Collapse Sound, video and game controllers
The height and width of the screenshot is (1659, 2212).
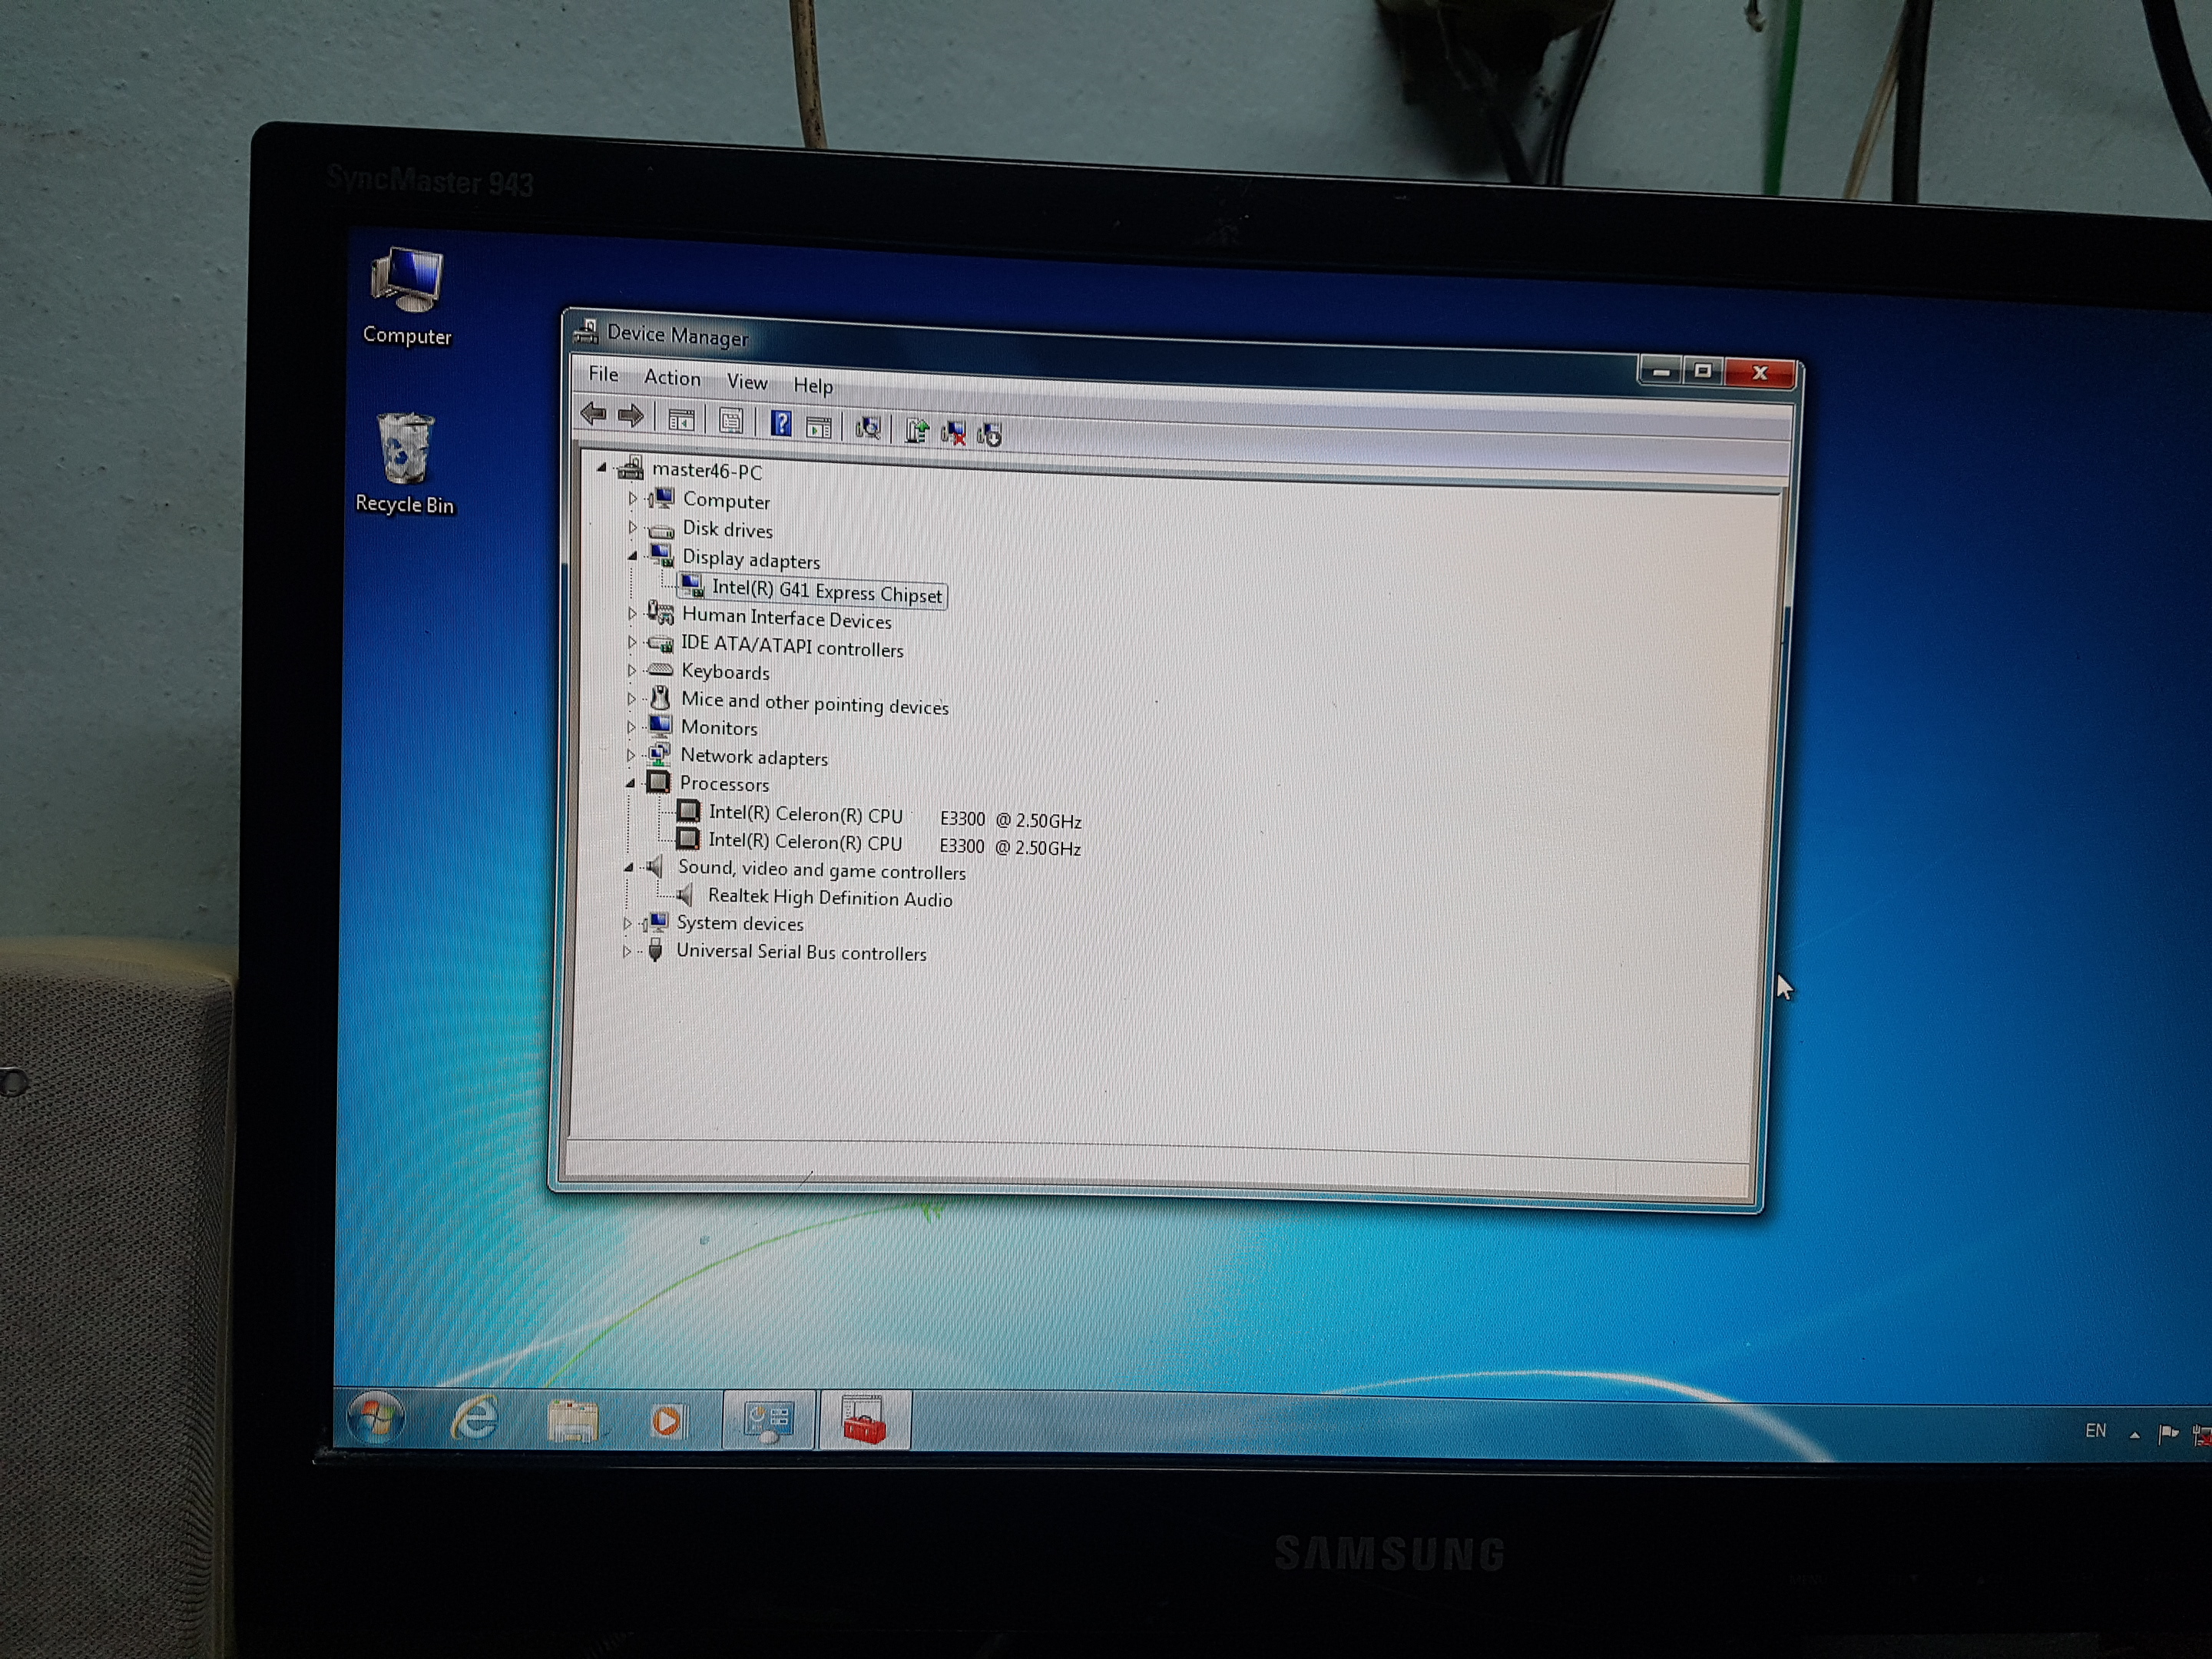pos(628,868)
